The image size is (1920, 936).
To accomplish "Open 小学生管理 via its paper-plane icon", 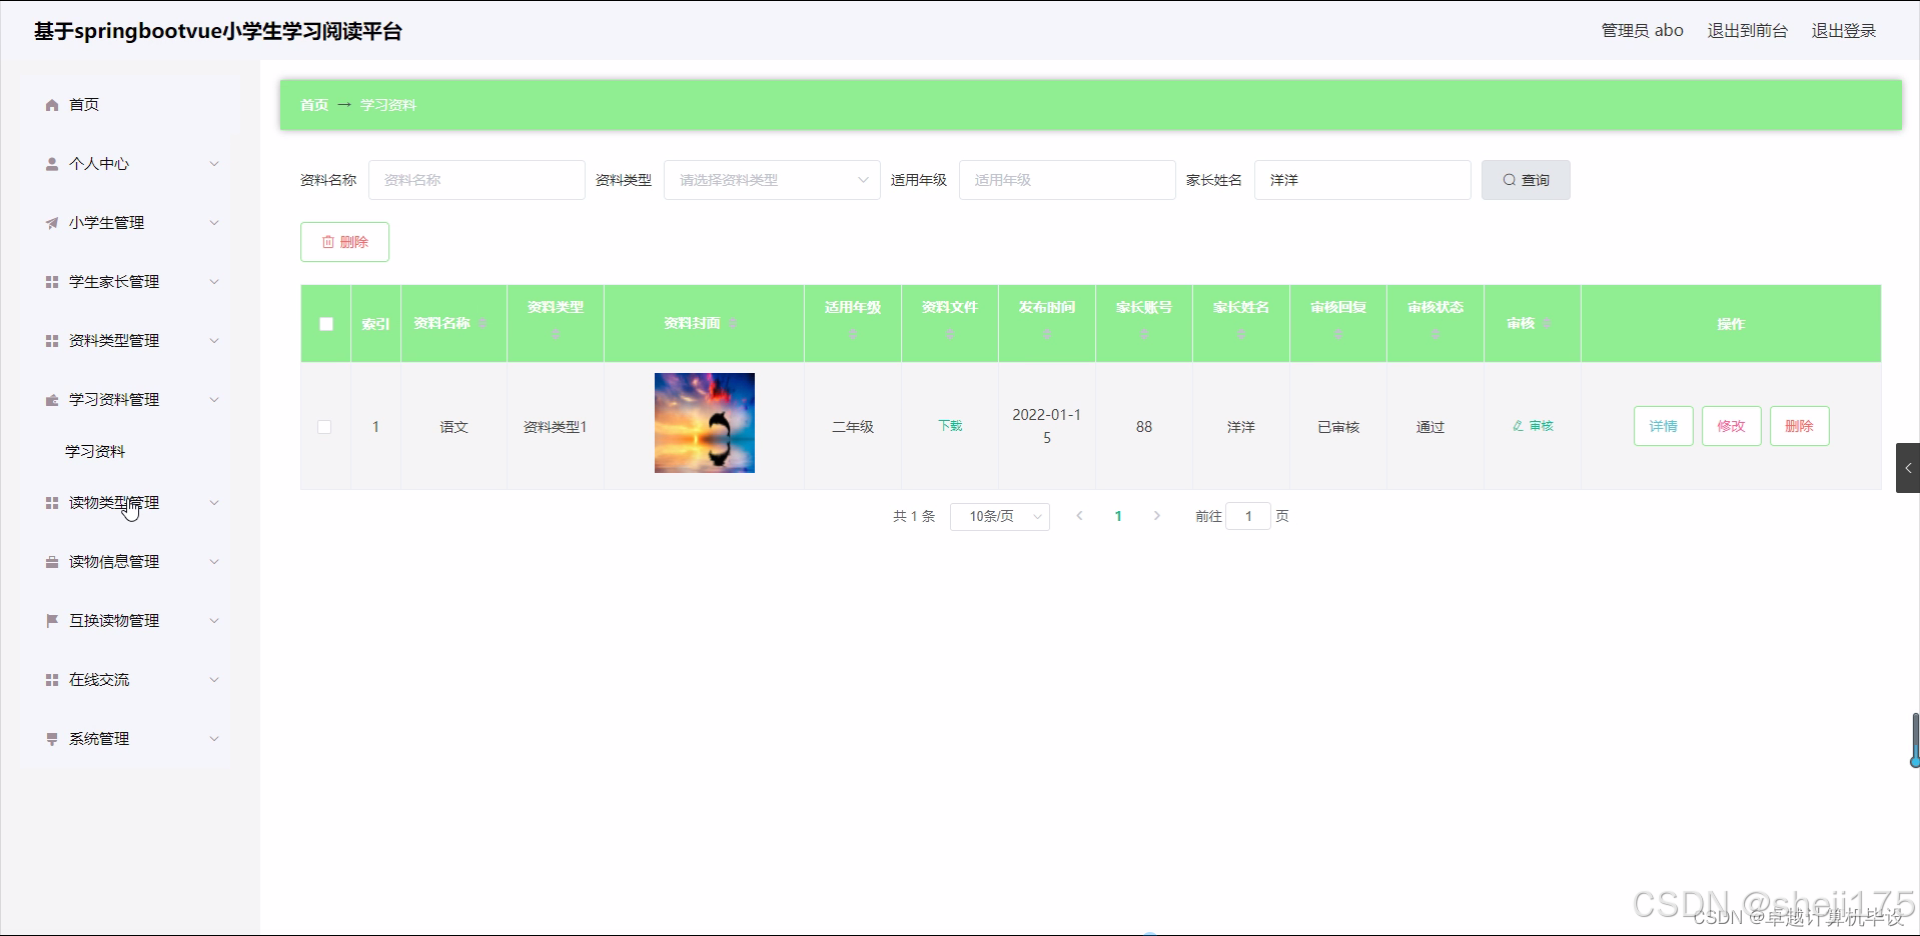I will pyautogui.click(x=51, y=222).
